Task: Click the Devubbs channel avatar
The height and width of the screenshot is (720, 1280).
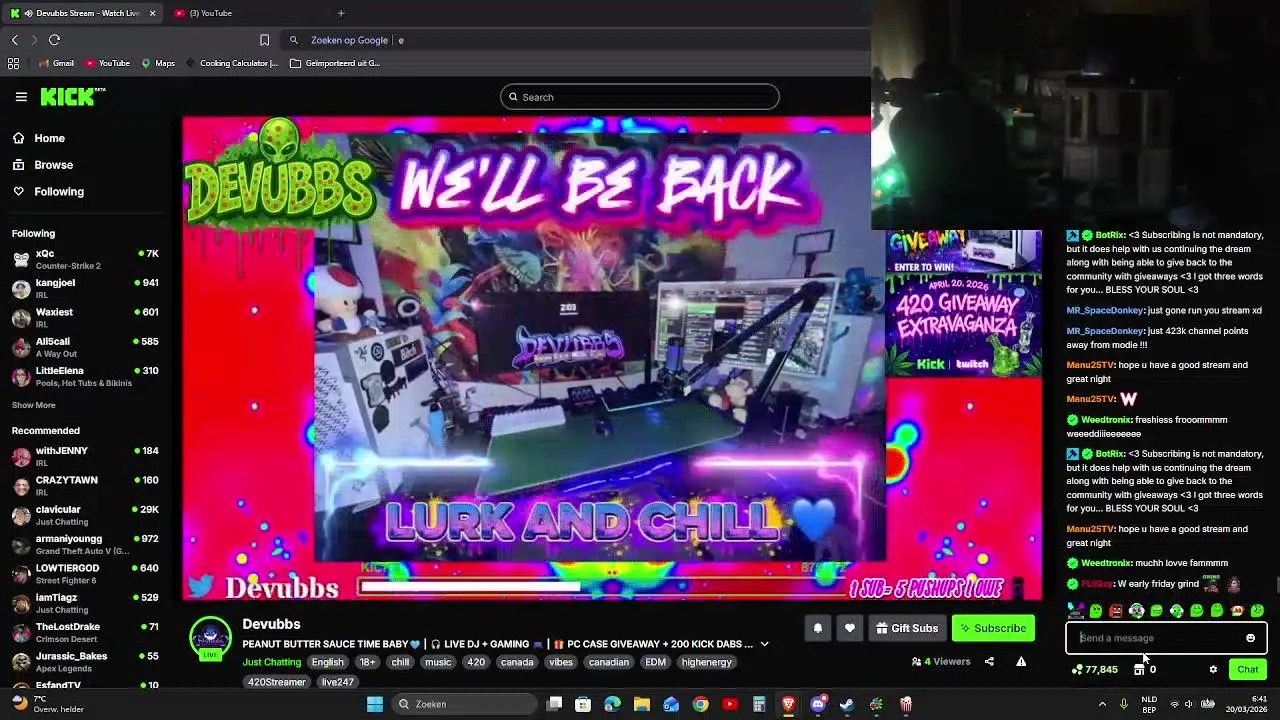Action: click(x=210, y=638)
